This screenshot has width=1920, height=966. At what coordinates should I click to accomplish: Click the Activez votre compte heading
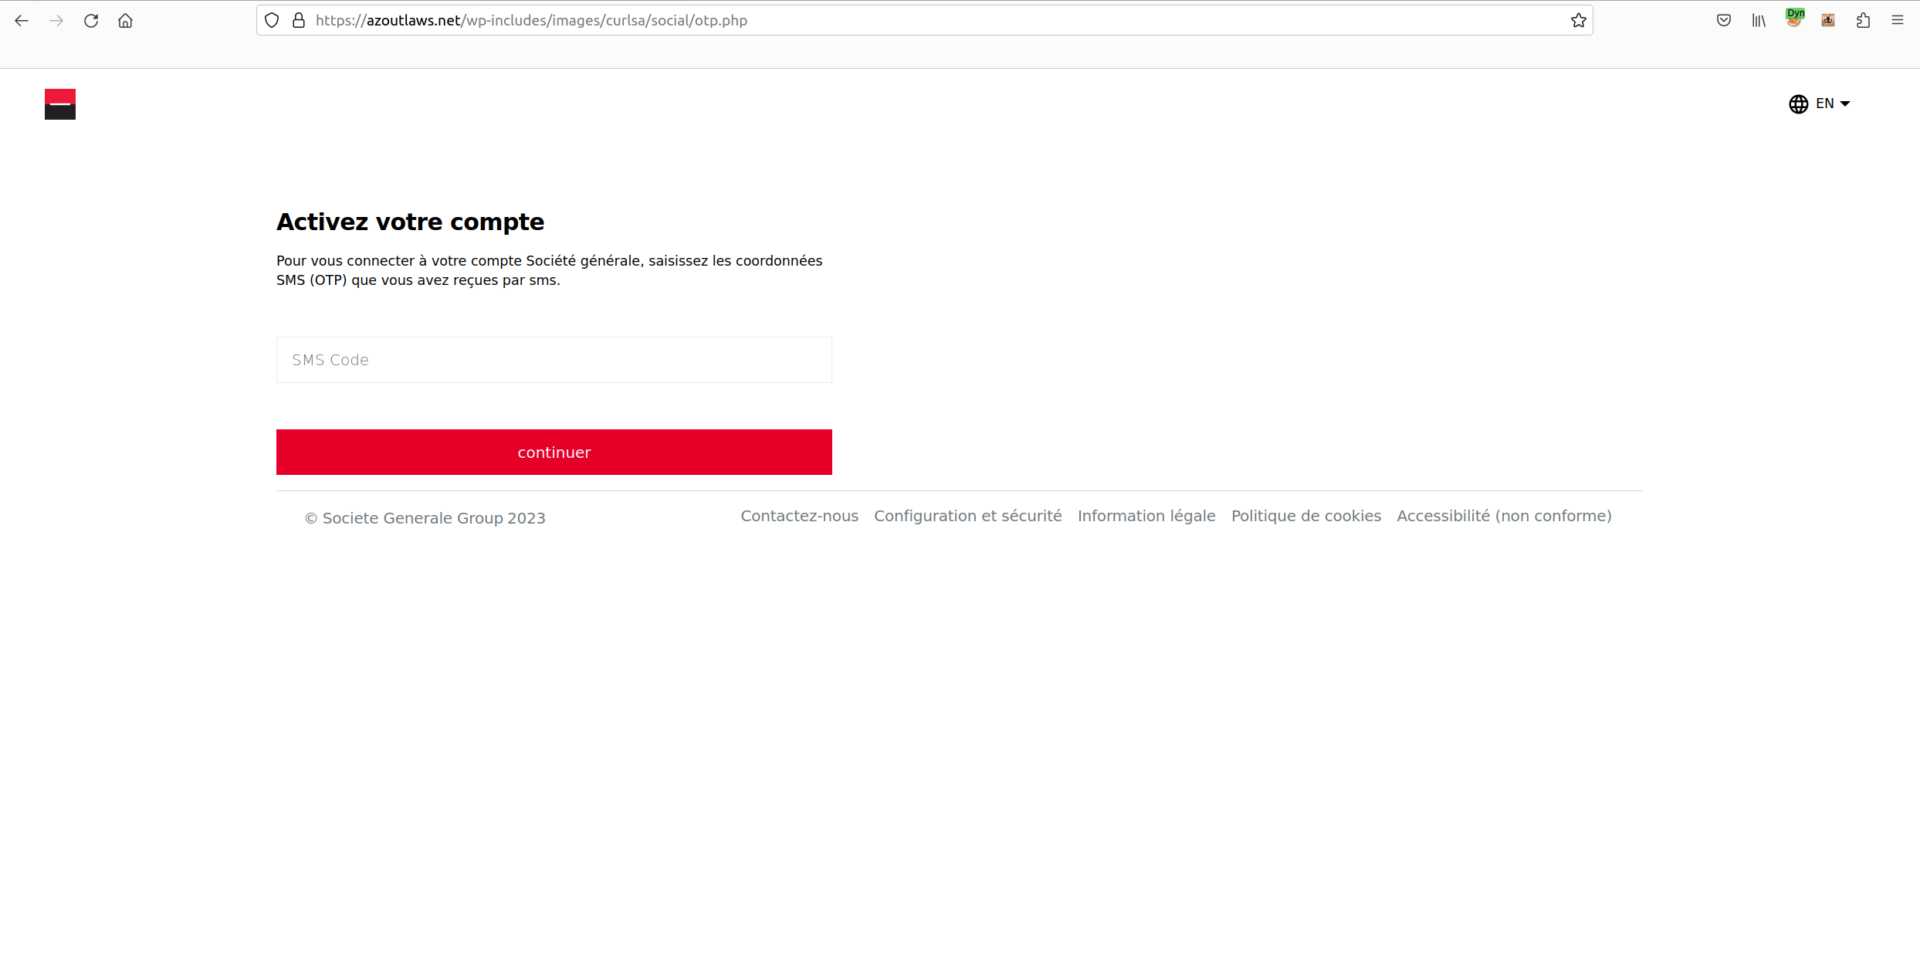[x=410, y=222]
